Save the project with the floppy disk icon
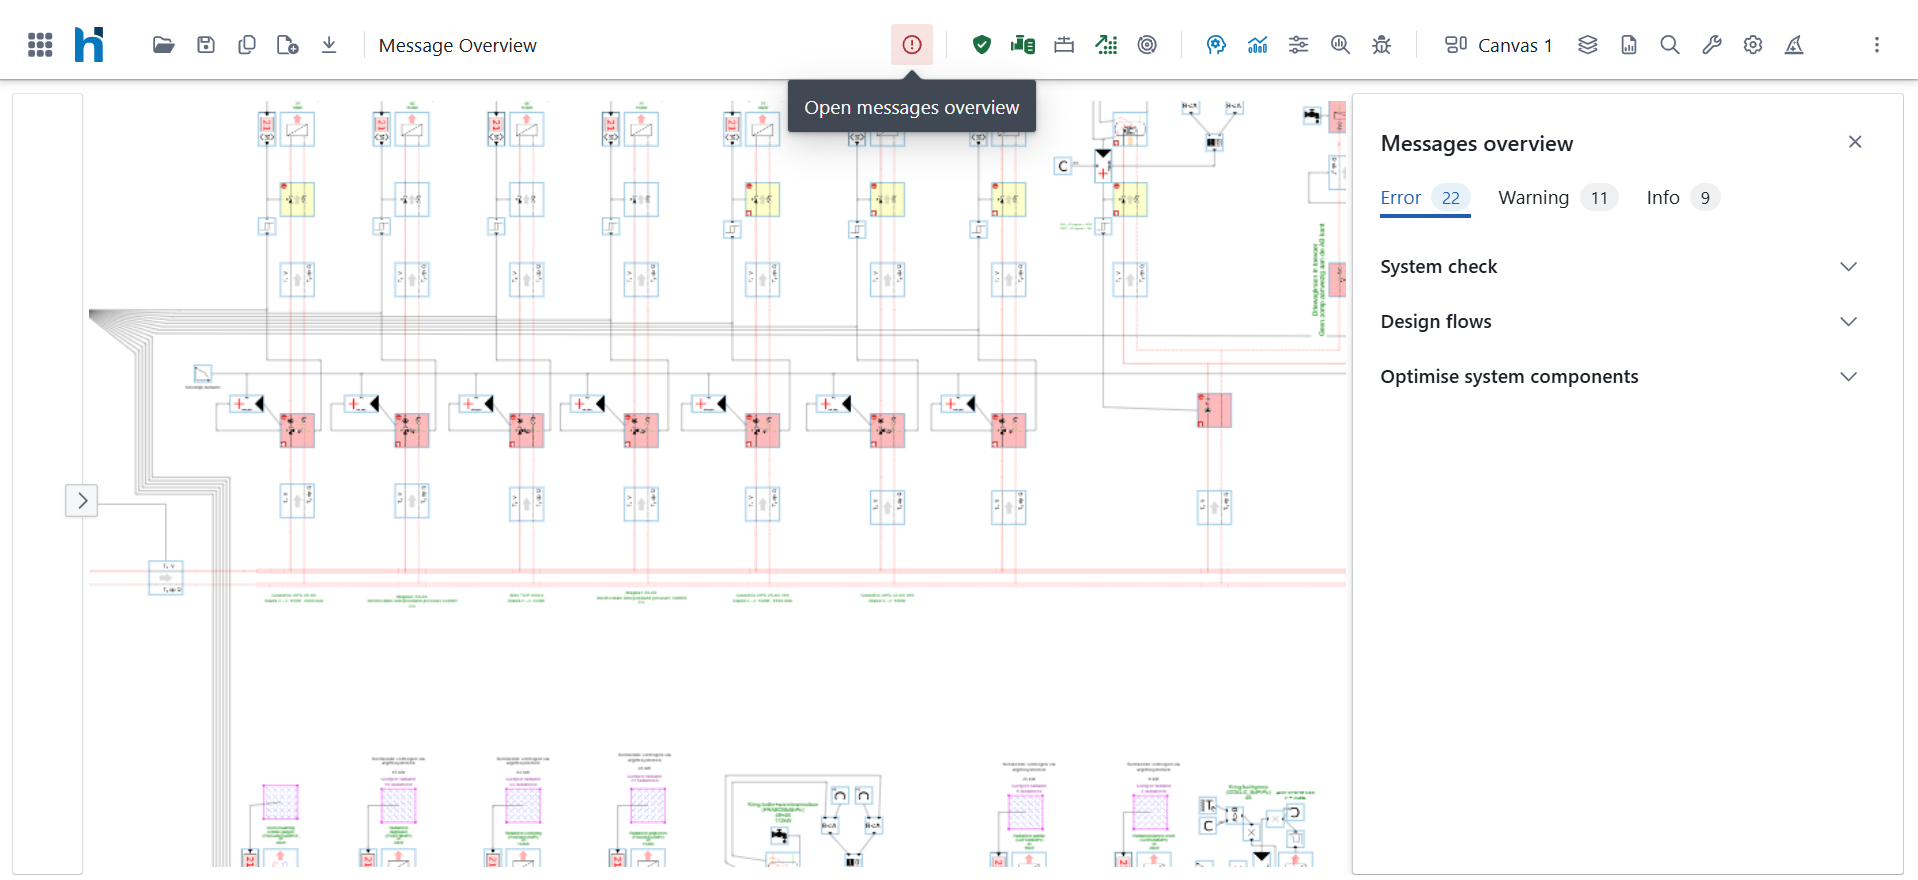The height and width of the screenshot is (880, 1918). (206, 45)
